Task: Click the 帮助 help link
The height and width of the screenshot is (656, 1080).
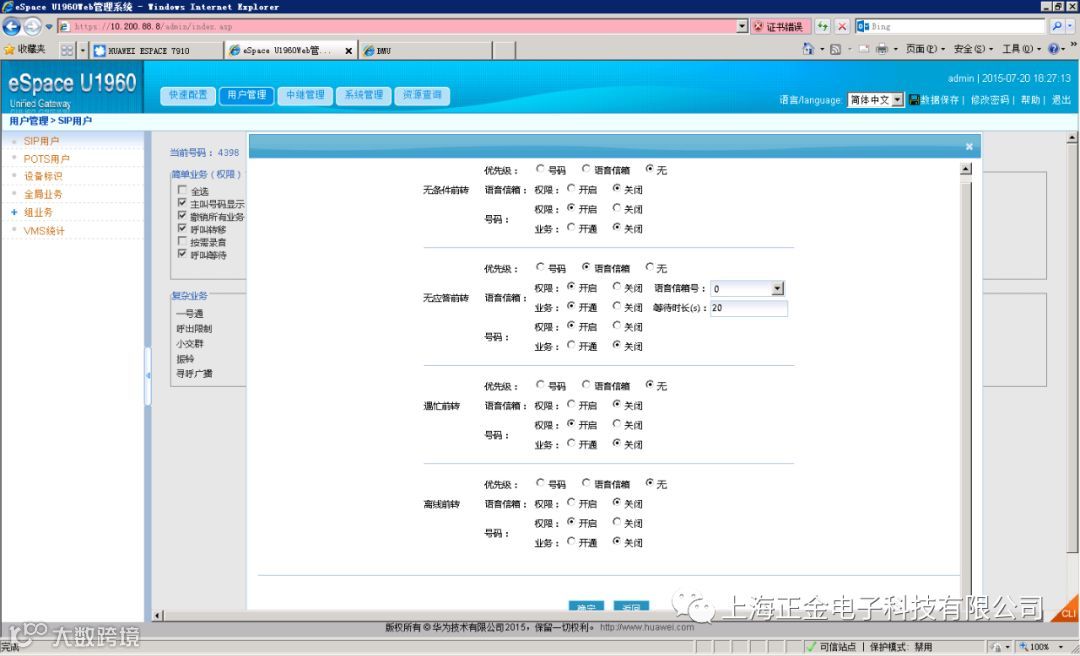Action: pyautogui.click(x=1030, y=100)
